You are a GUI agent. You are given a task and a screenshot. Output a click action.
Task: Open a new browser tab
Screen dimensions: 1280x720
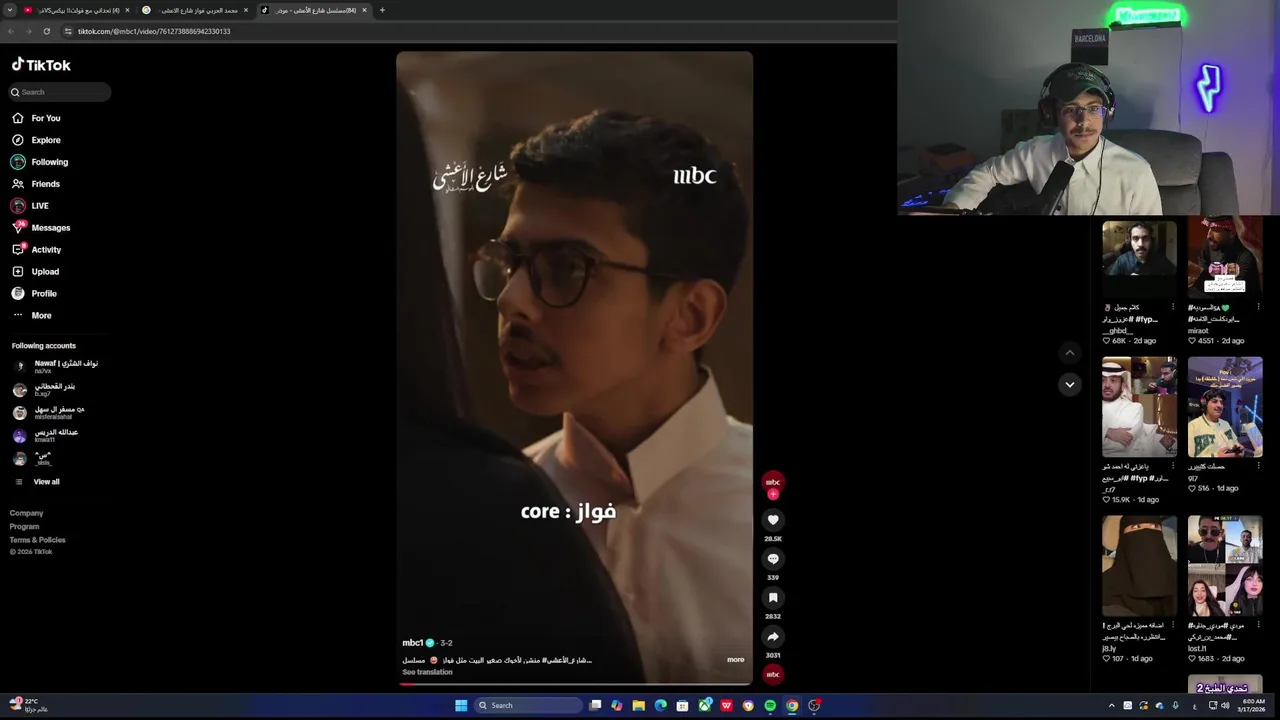point(382,10)
